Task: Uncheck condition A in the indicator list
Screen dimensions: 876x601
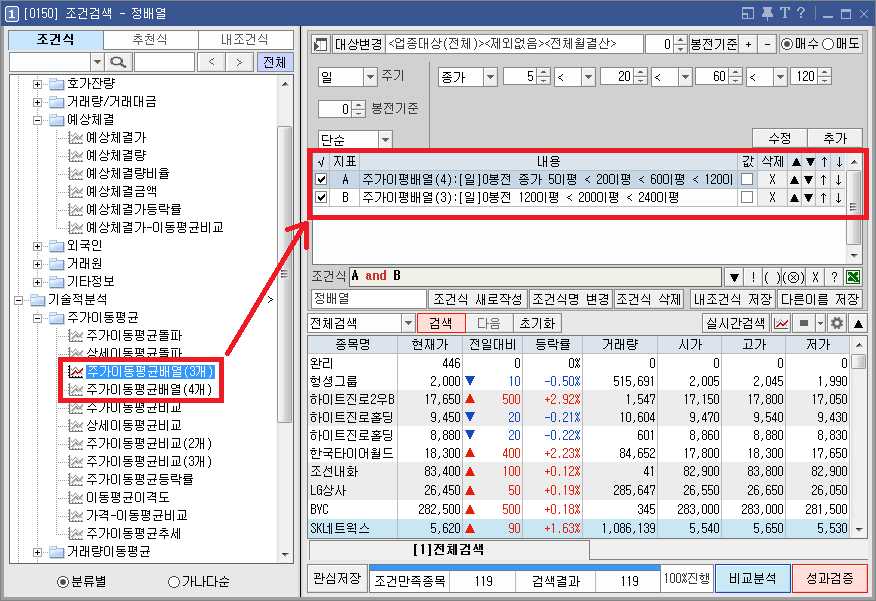Action: point(322,180)
